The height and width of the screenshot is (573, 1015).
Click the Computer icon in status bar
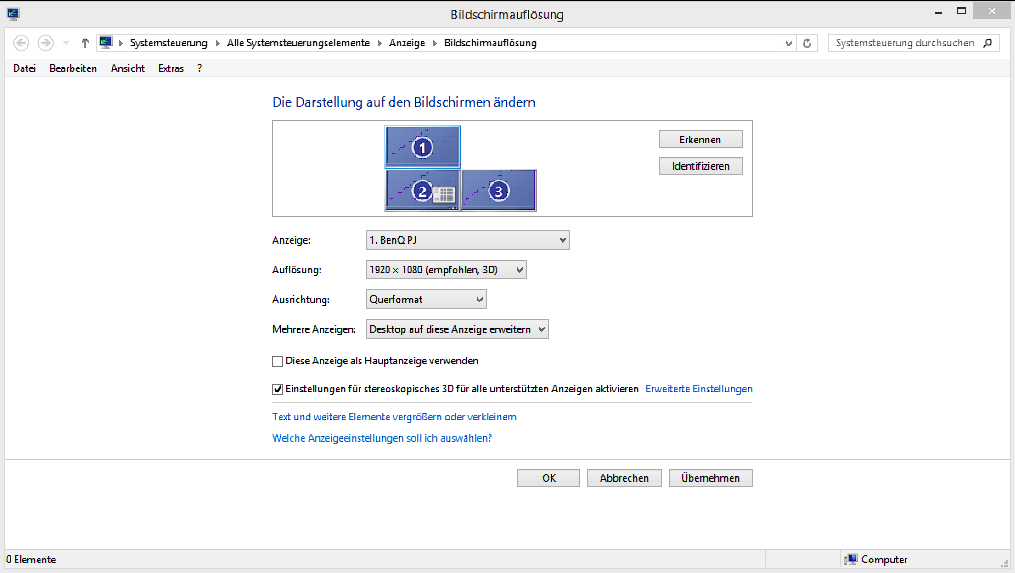point(851,559)
